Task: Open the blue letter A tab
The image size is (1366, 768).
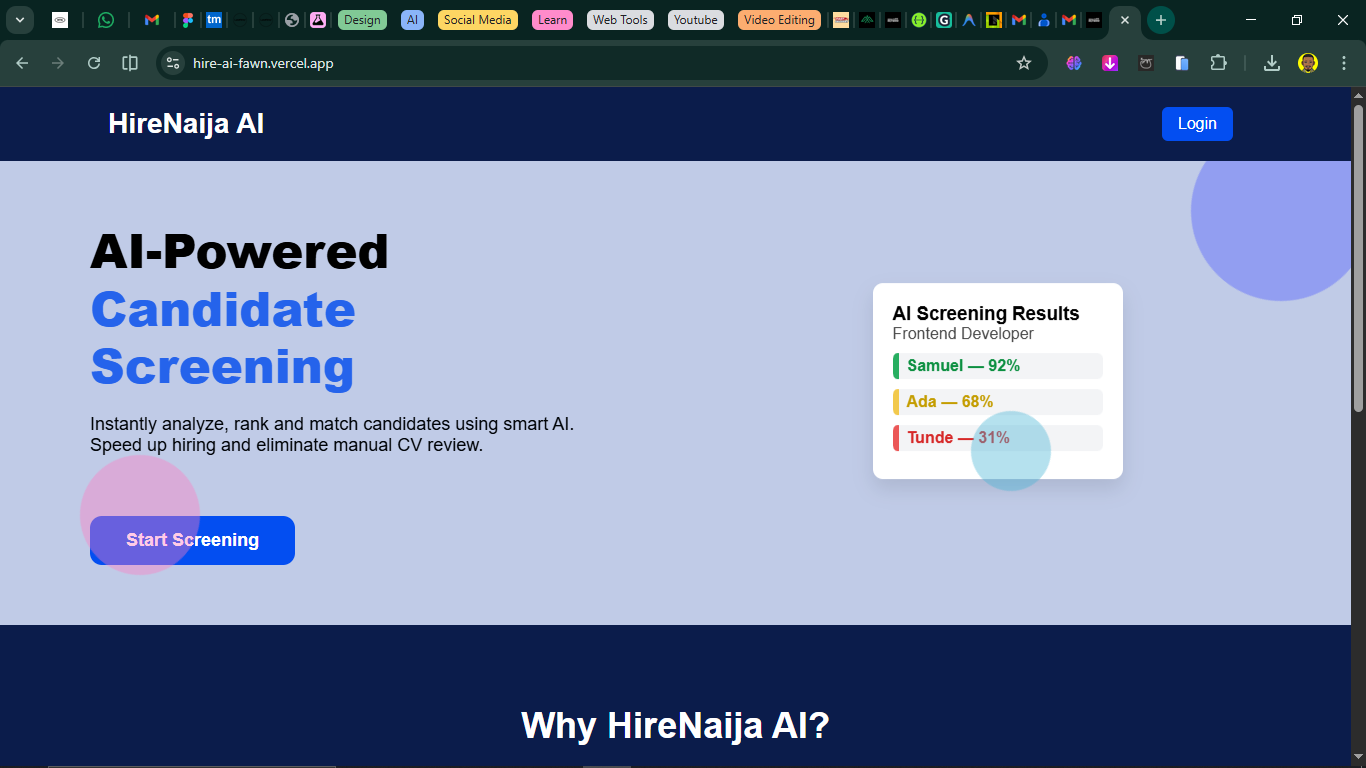Action: tap(969, 20)
